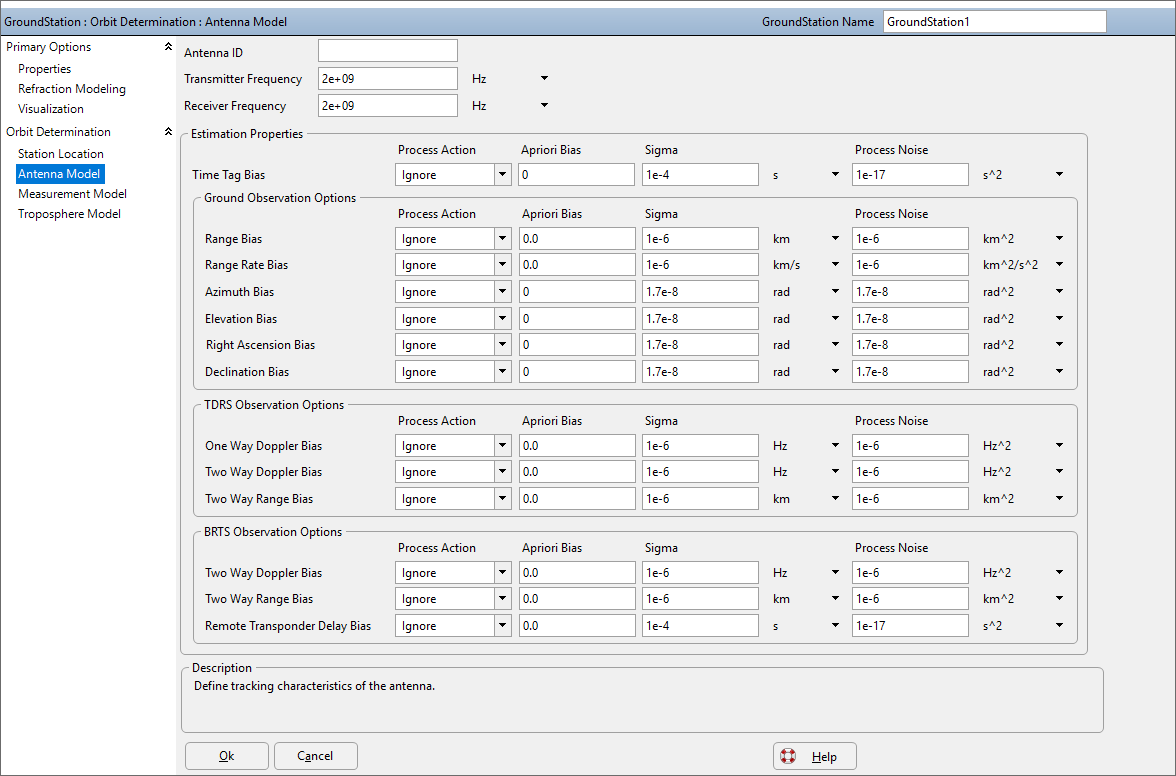
Task: Edit Range Rate Bias Sigma field
Action: pos(700,265)
